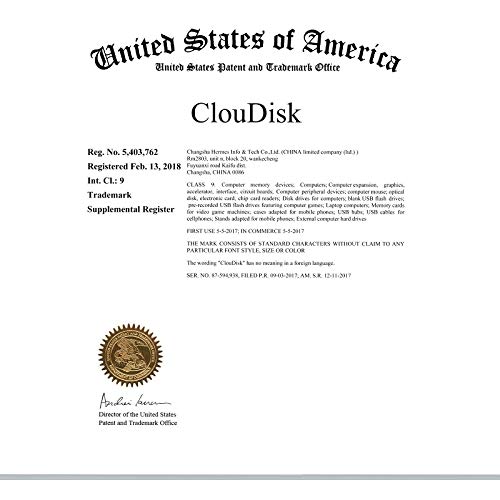500x500 pixels.
Task: Click the 'Supplemental Register' label
Action: click(131, 210)
